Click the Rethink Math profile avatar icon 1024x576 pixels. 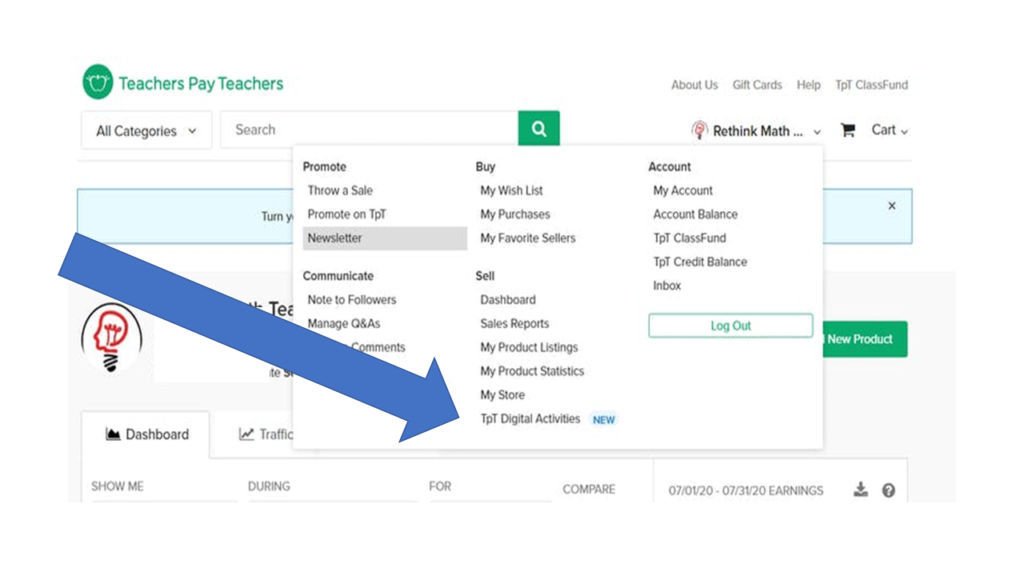click(x=699, y=131)
